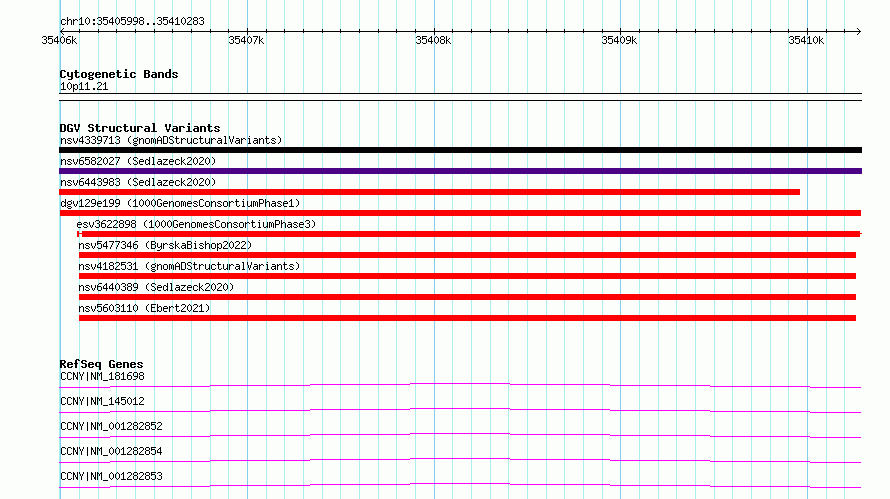Screen dimensions: 890x499
Task: Open the Cytogenetic Bands track title
Action: click(119, 74)
